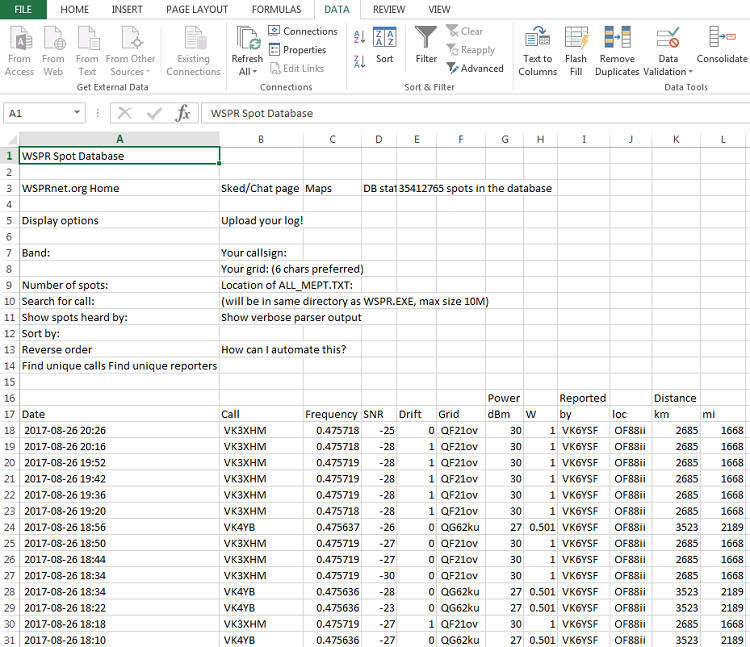
Task: Click the Sort Z to A icon
Action: (359, 60)
